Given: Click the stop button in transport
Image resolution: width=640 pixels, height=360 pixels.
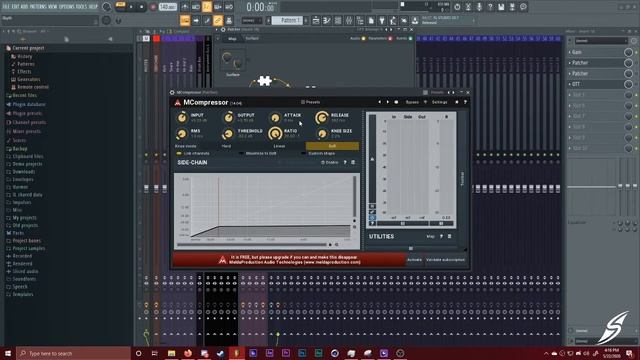Looking at the screenshot, I should pos(142,7).
